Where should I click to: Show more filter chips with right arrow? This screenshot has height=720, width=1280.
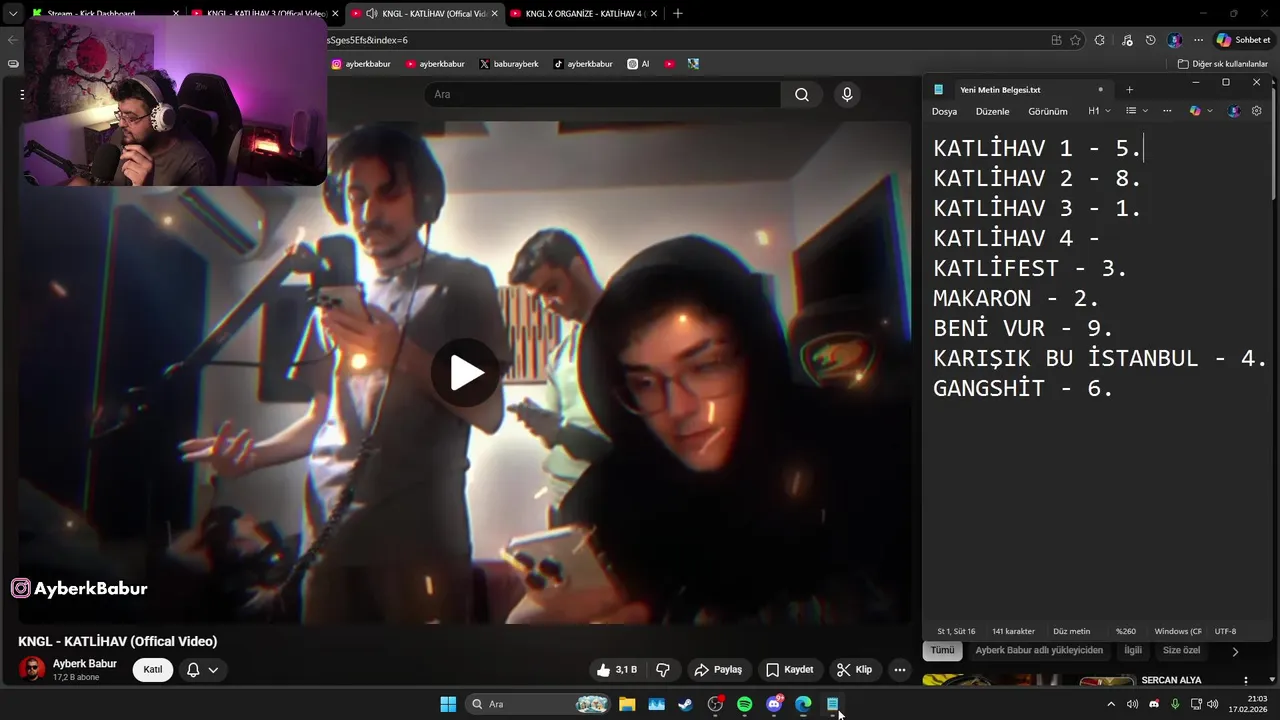tap(1235, 651)
